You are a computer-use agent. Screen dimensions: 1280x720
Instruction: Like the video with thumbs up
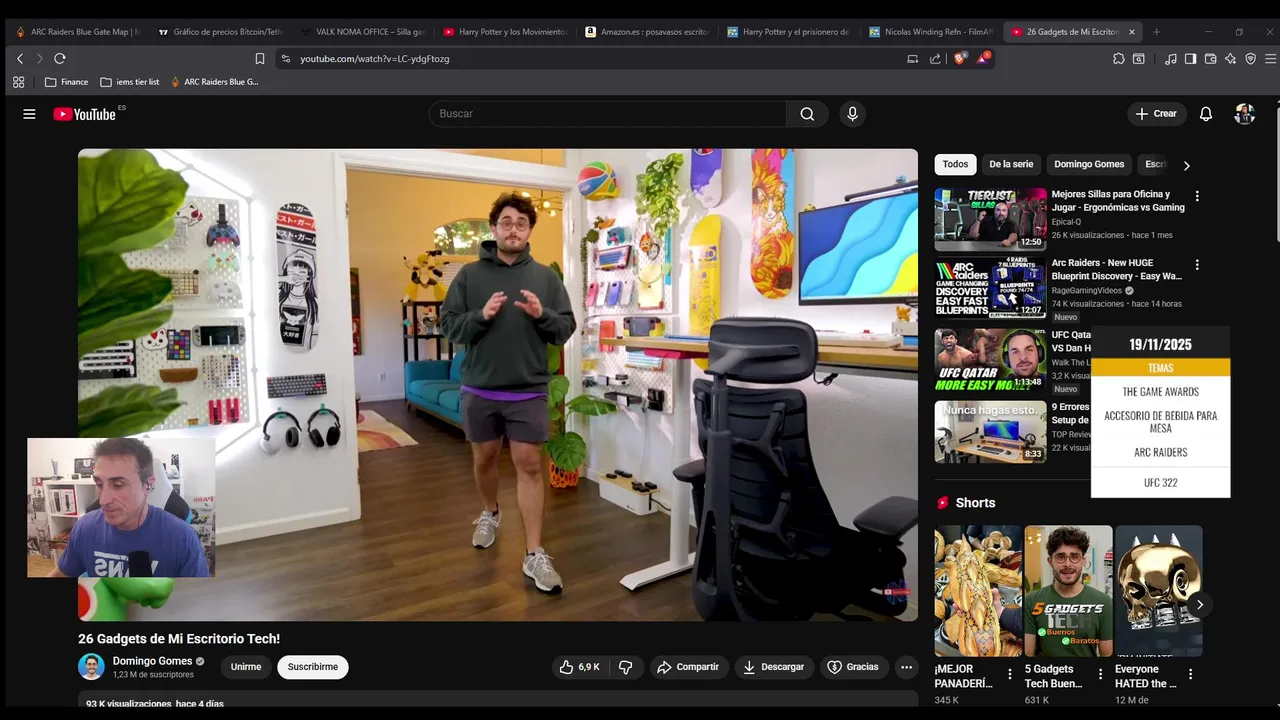pyautogui.click(x=579, y=667)
